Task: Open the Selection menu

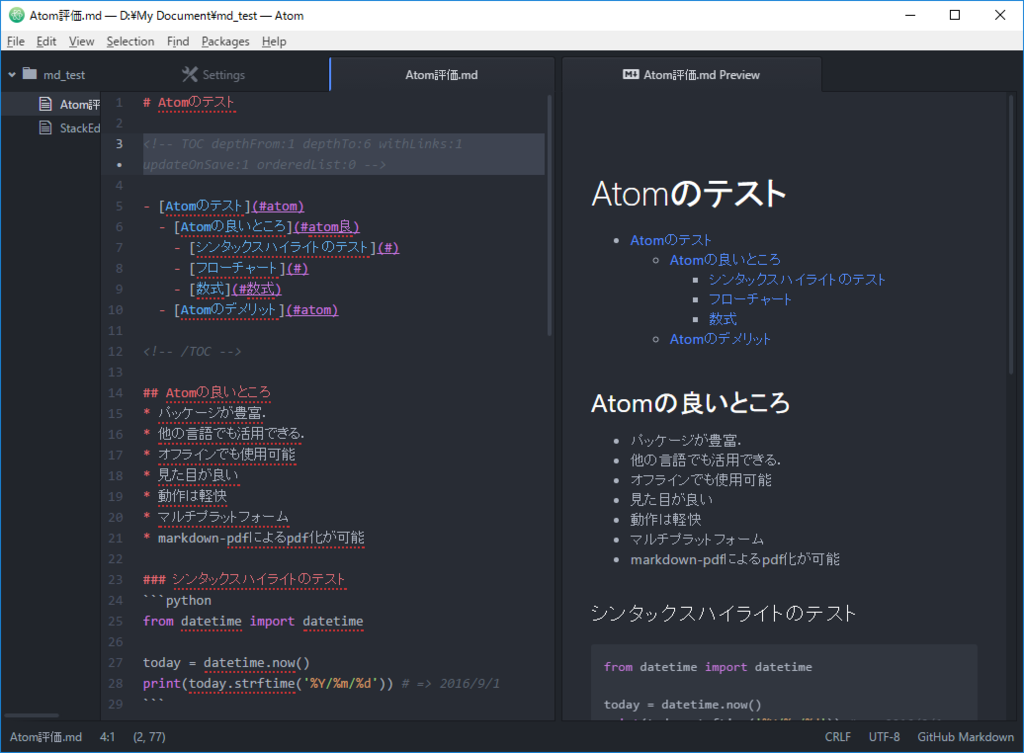Action: tap(130, 41)
